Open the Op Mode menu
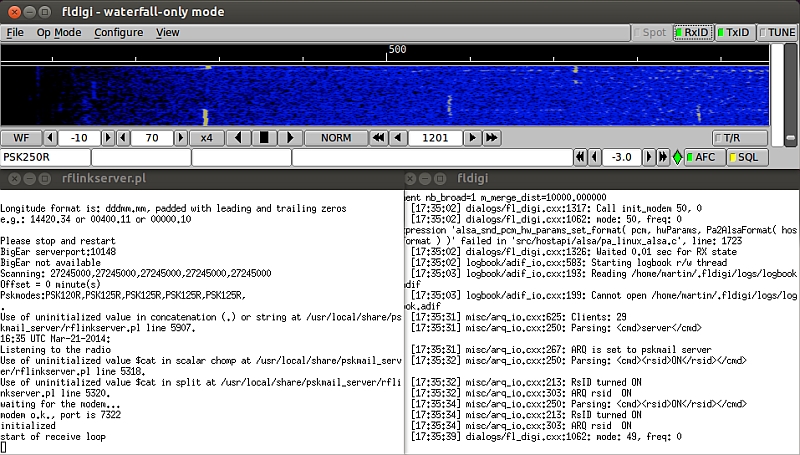 [59, 33]
